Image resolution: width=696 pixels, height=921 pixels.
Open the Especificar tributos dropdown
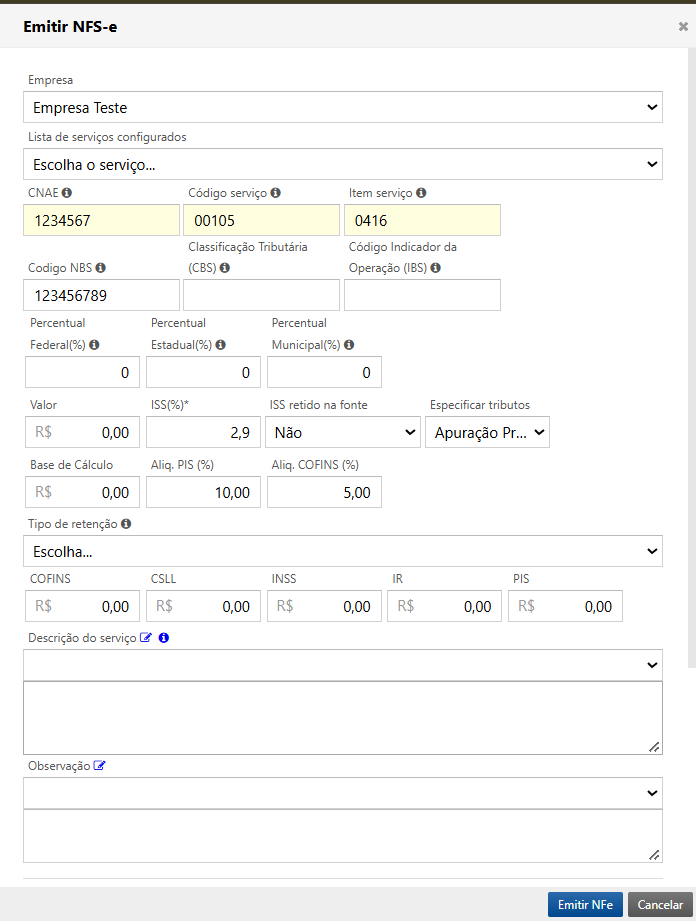pos(487,432)
